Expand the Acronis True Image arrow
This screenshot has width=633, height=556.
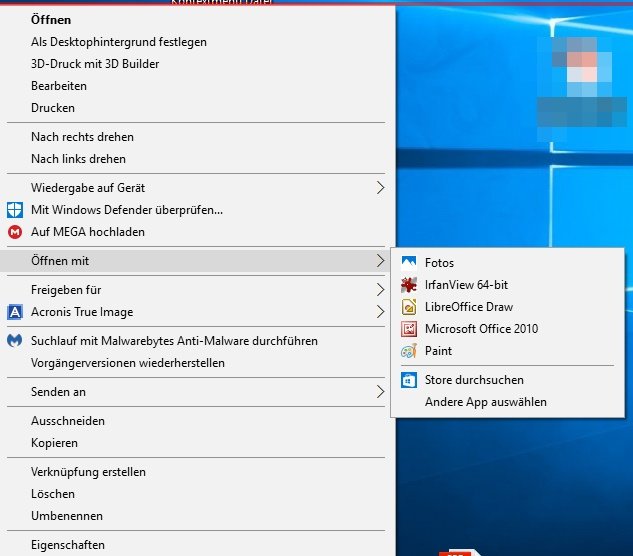[380, 312]
